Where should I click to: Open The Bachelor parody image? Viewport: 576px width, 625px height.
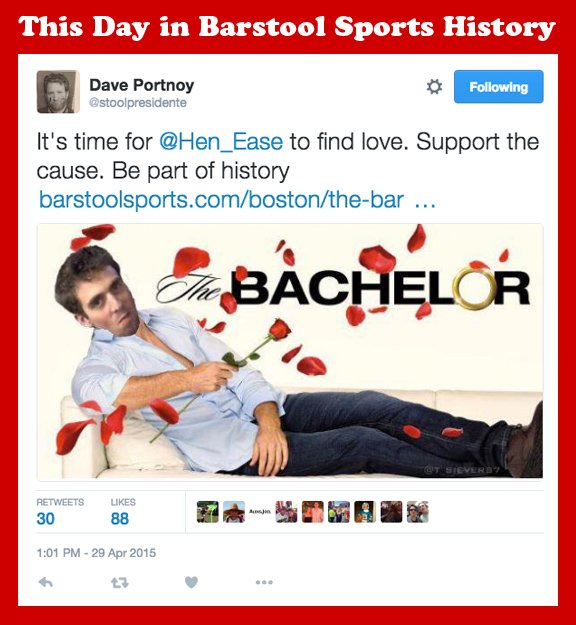(x=290, y=351)
